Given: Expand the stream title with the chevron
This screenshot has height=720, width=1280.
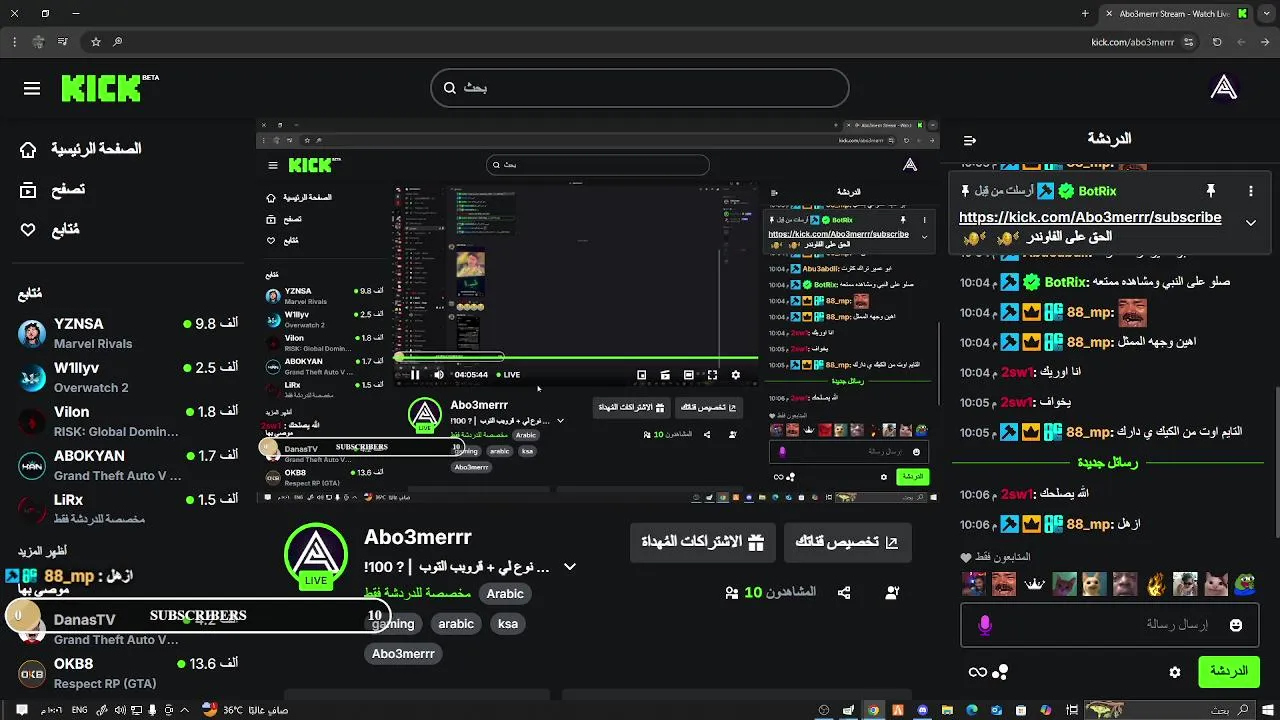Looking at the screenshot, I should click(x=570, y=567).
